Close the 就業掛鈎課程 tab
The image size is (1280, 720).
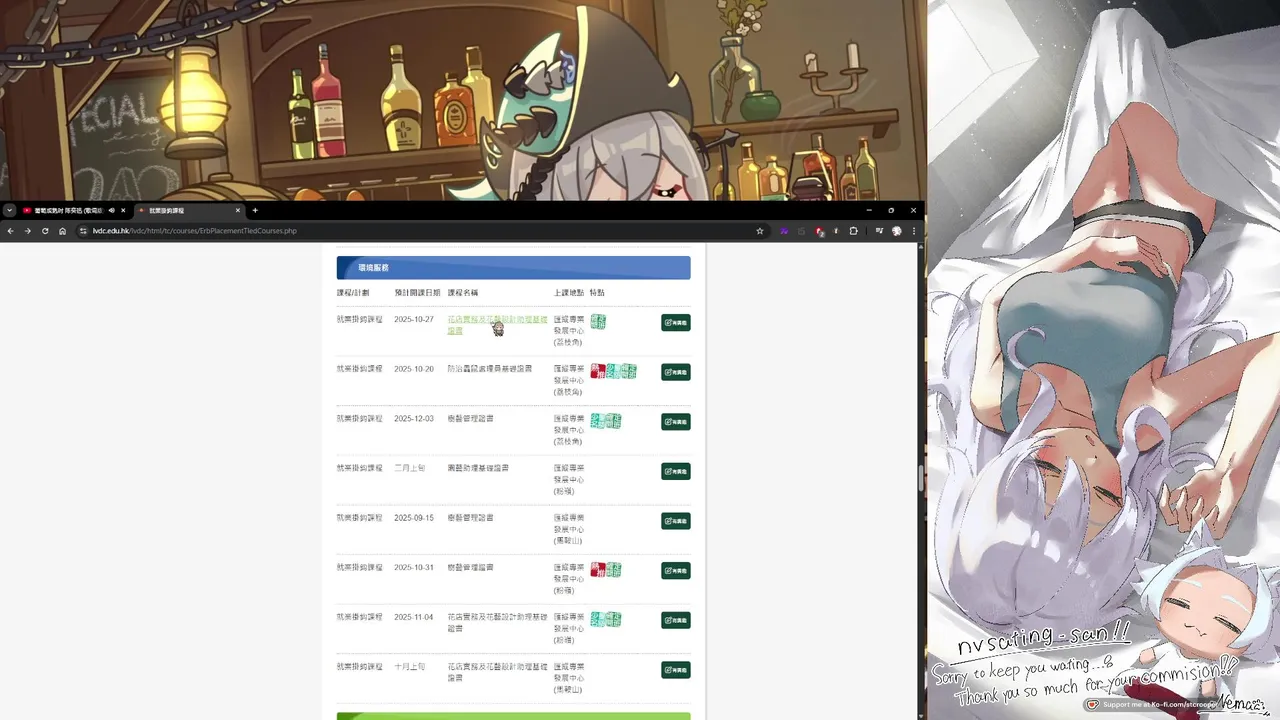pos(238,210)
